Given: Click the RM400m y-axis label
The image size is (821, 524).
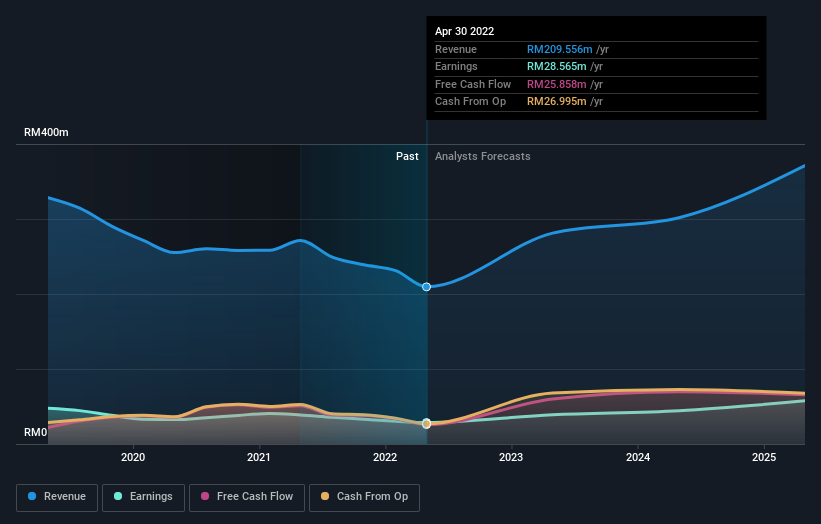Looking at the screenshot, I should point(46,132).
